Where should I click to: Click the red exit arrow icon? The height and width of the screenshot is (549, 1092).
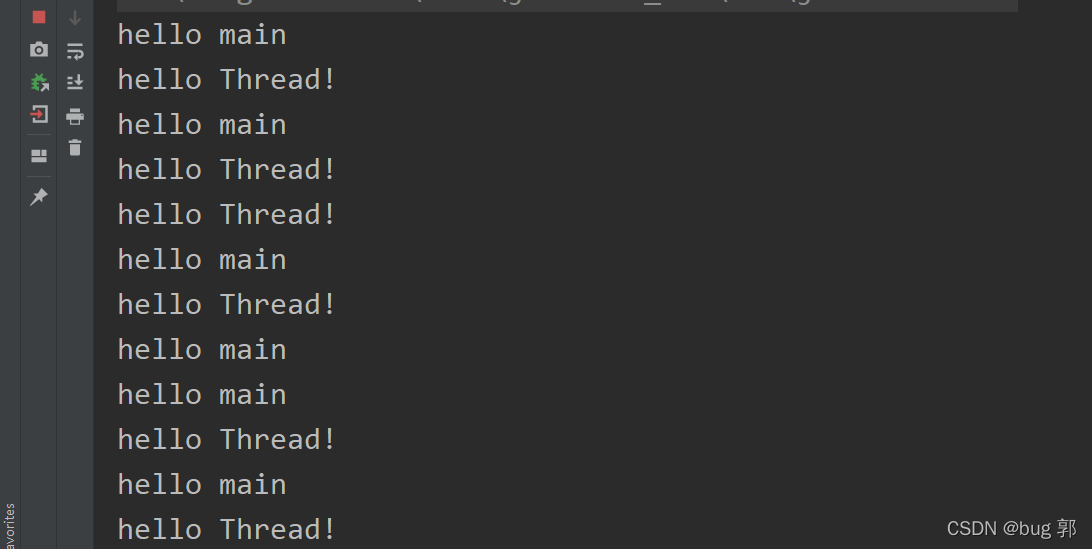pos(39,114)
